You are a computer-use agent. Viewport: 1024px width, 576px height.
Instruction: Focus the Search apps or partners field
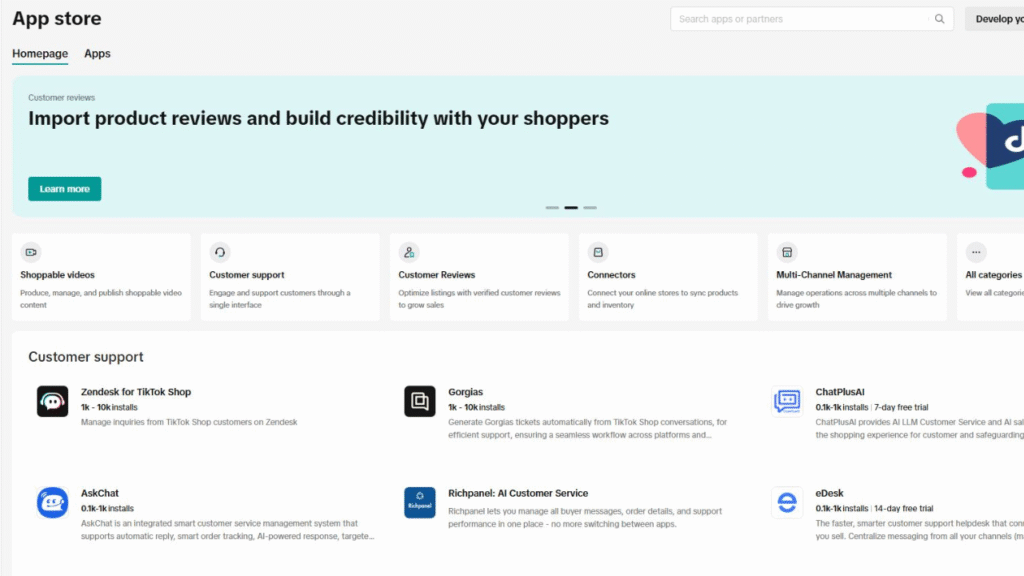tap(800, 19)
